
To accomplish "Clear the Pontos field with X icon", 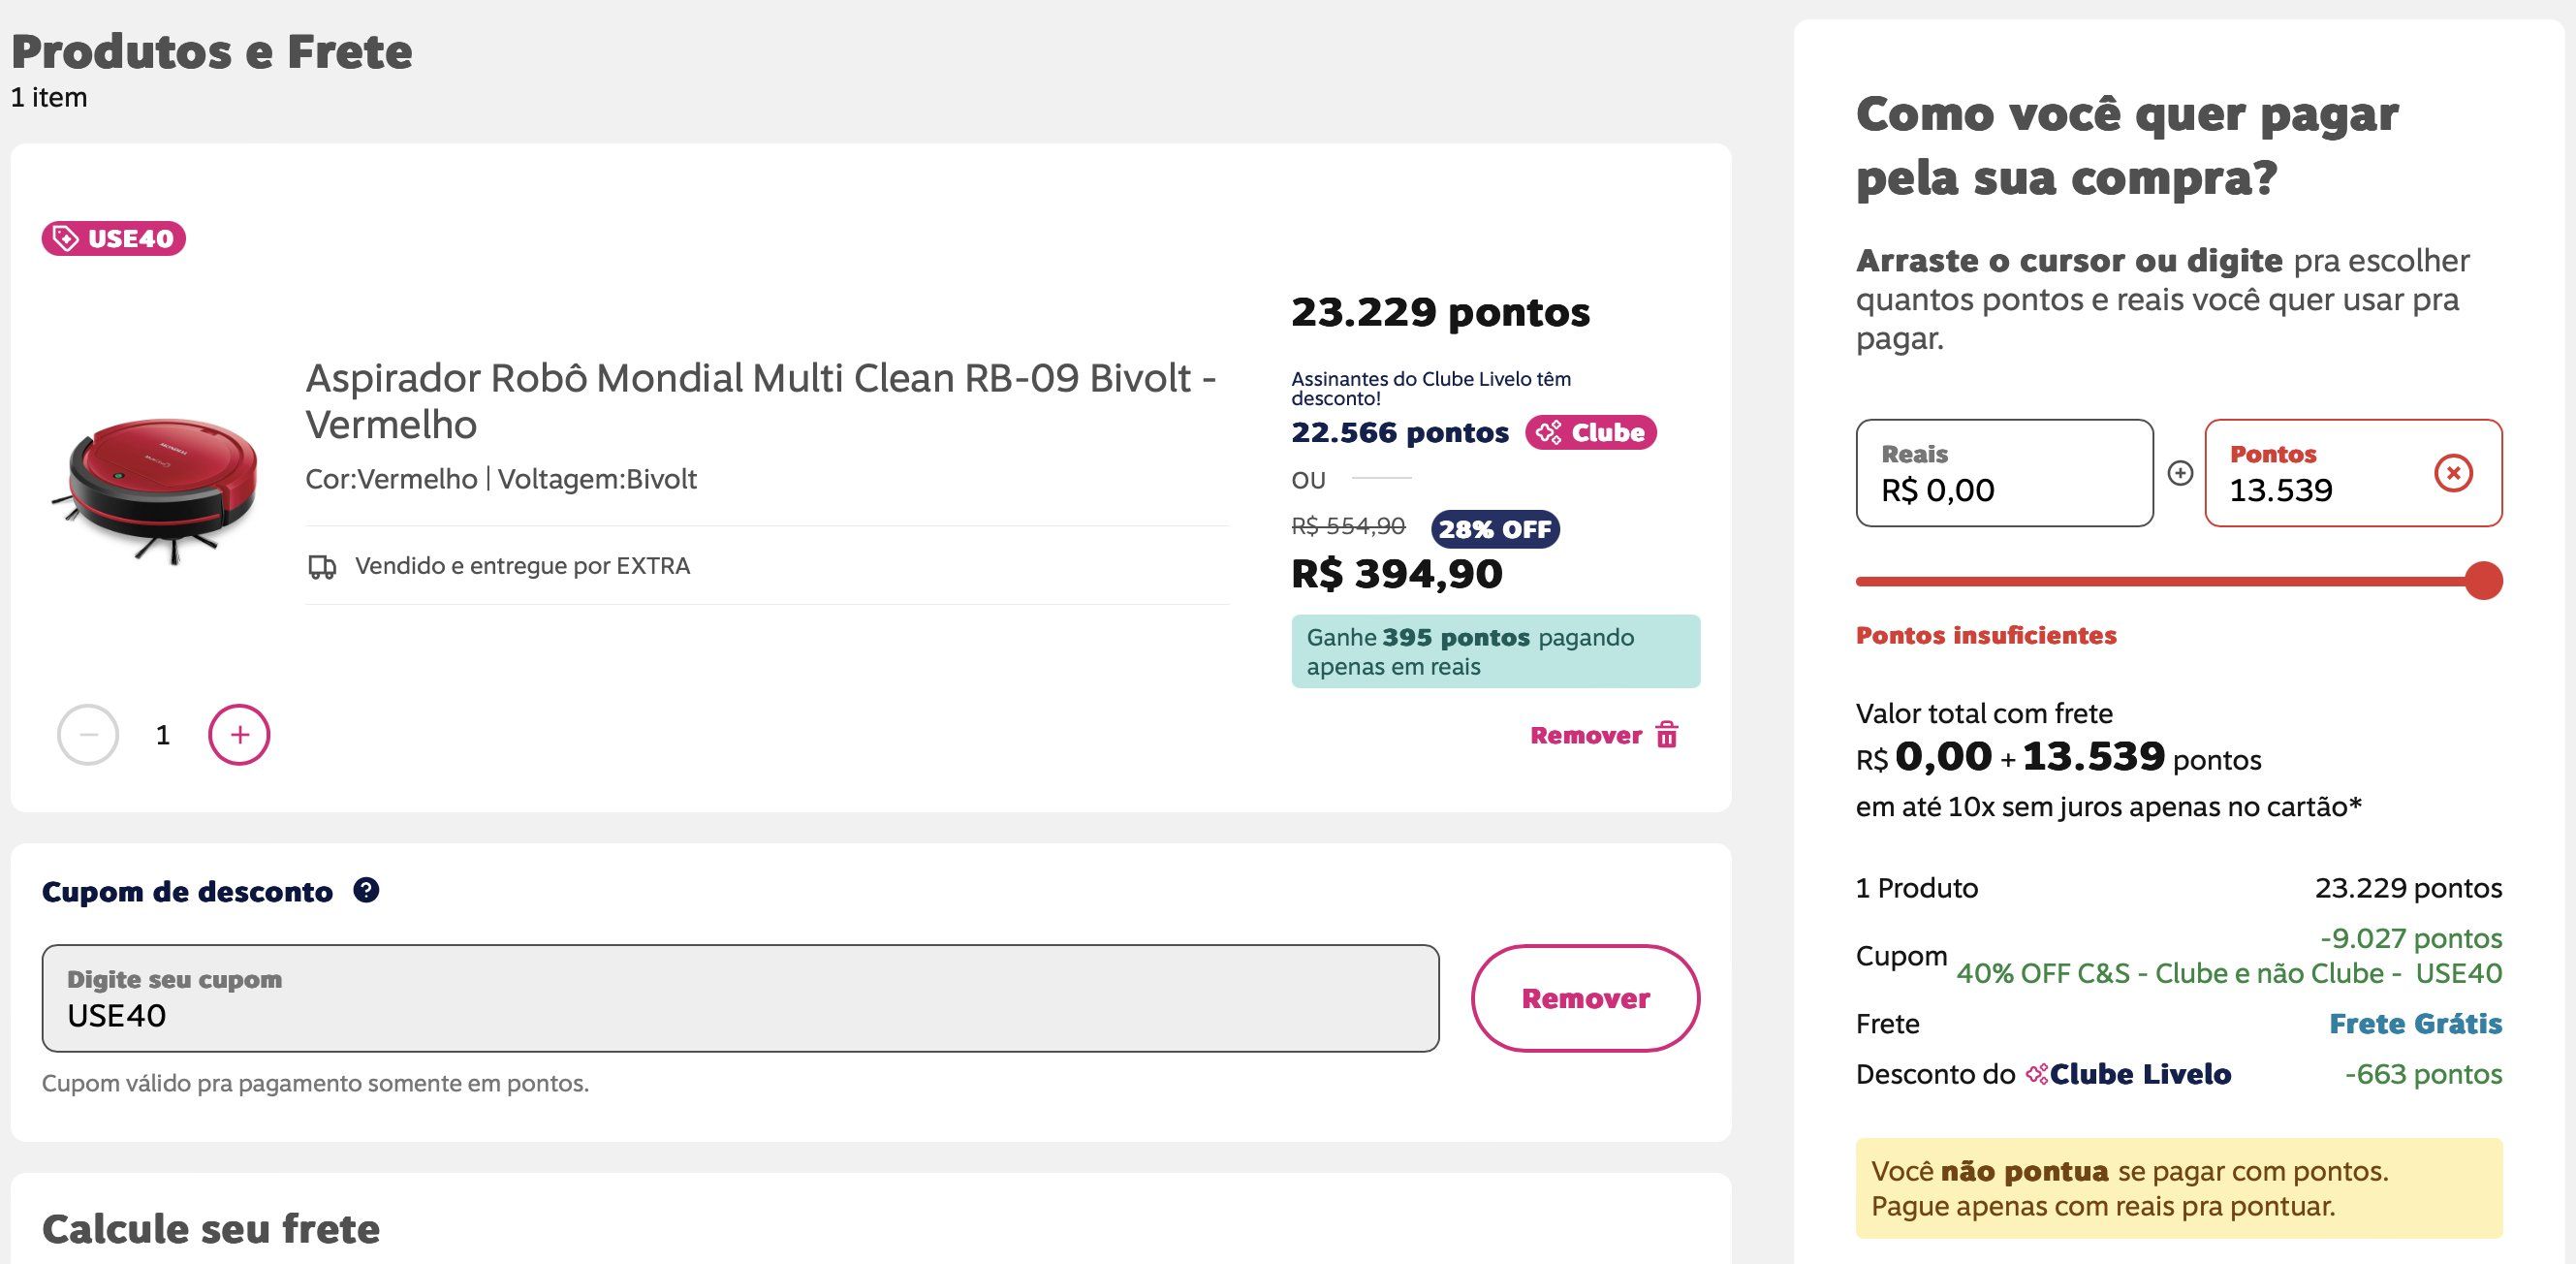I will (x=2453, y=473).
